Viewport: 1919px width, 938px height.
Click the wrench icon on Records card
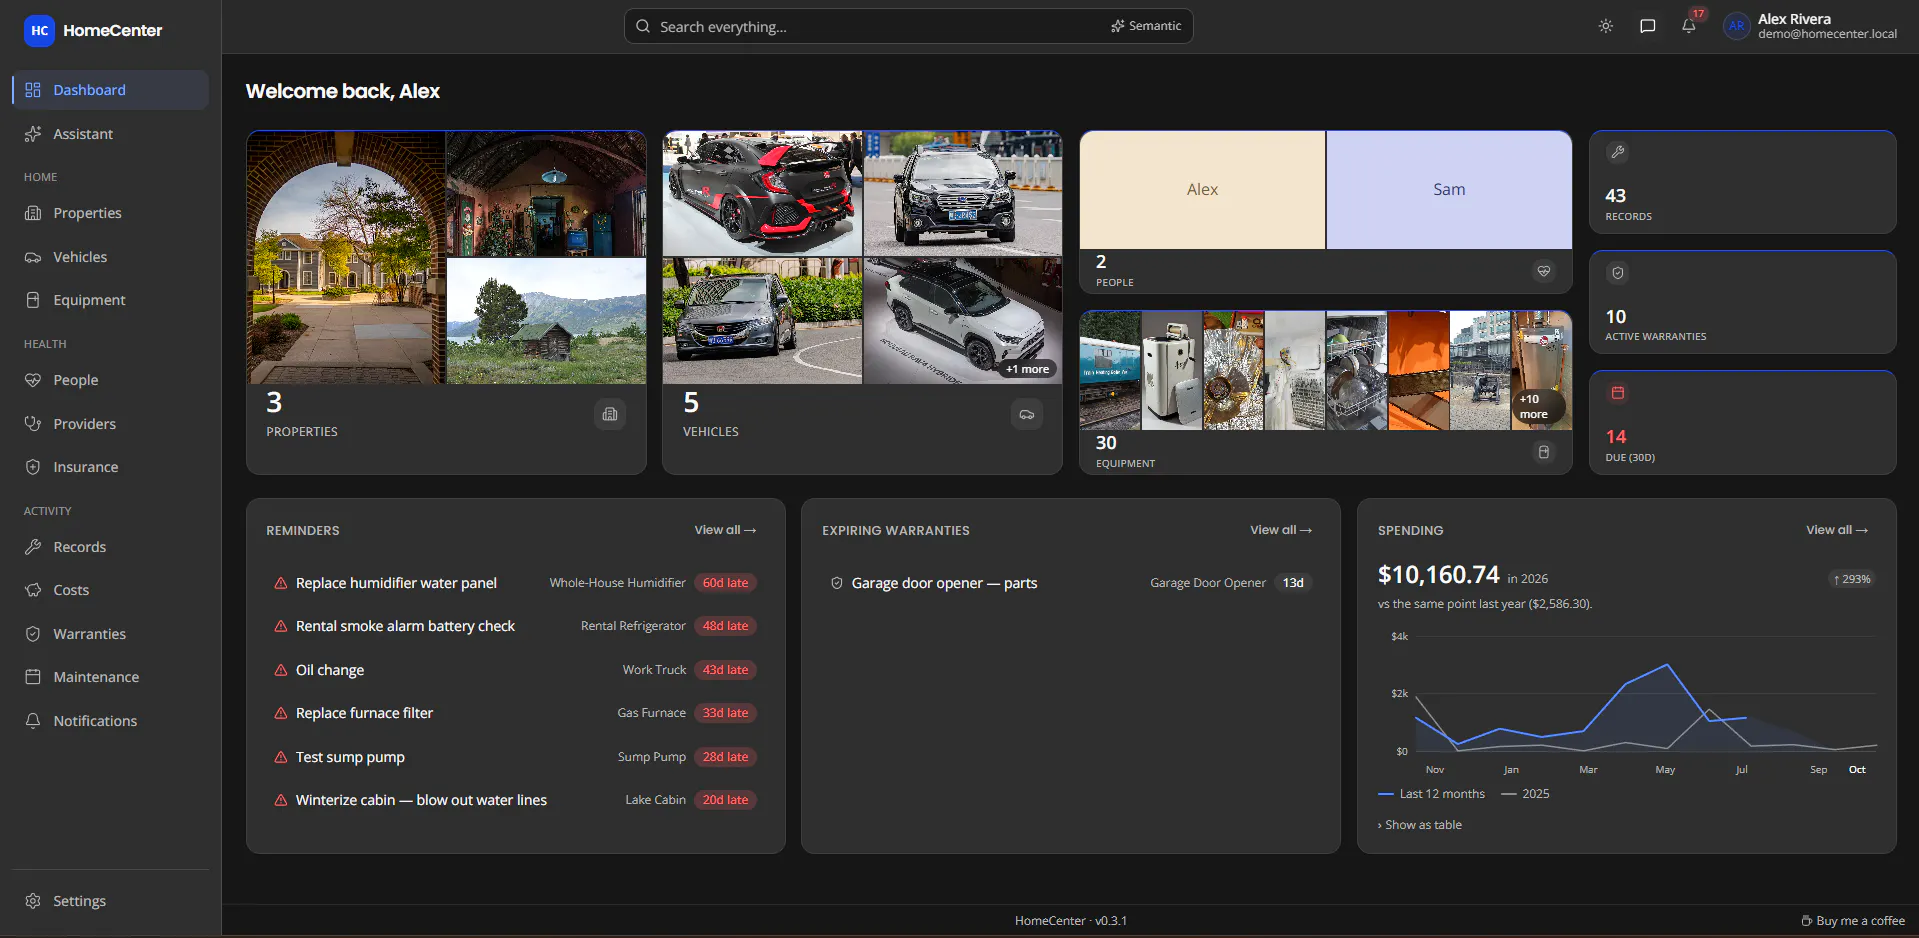pos(1617,152)
